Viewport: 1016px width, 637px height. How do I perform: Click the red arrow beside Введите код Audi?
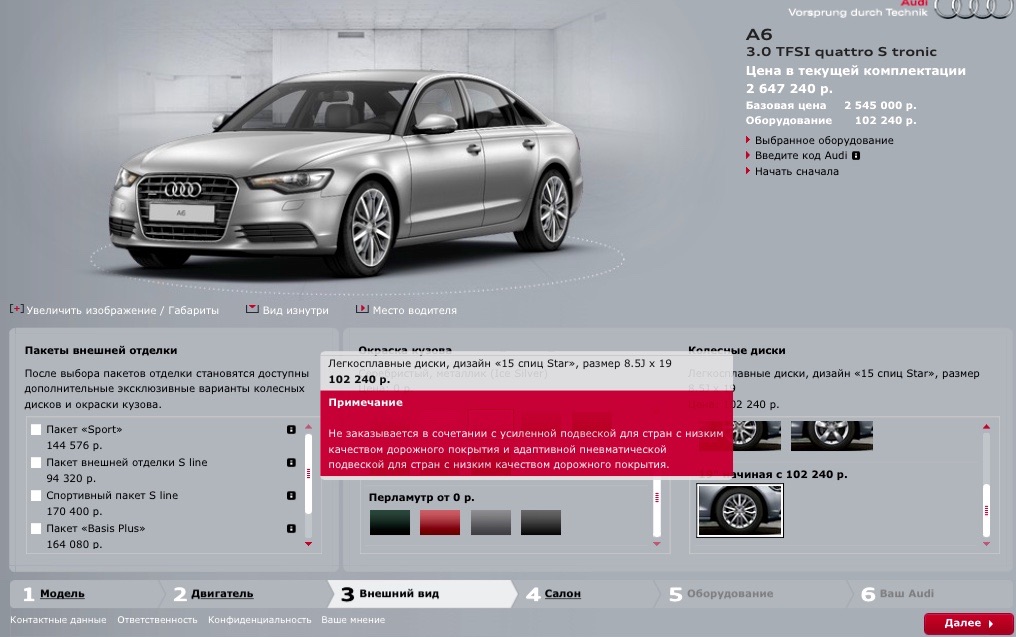click(748, 156)
